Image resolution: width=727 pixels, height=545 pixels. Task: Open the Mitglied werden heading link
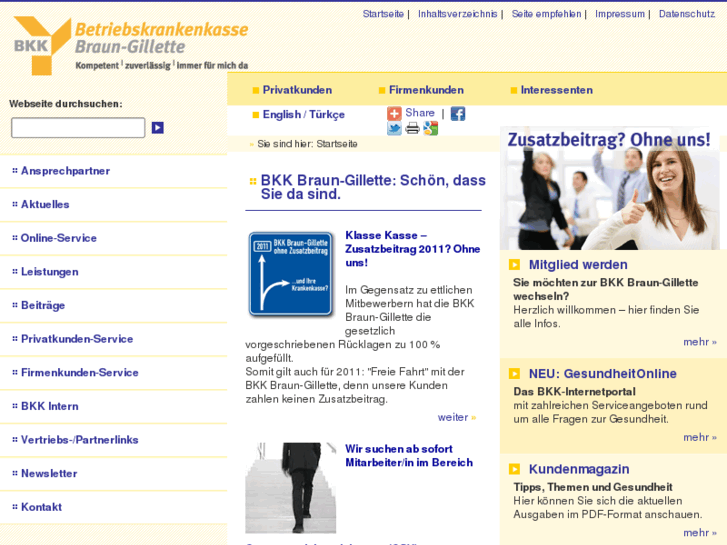point(578,264)
